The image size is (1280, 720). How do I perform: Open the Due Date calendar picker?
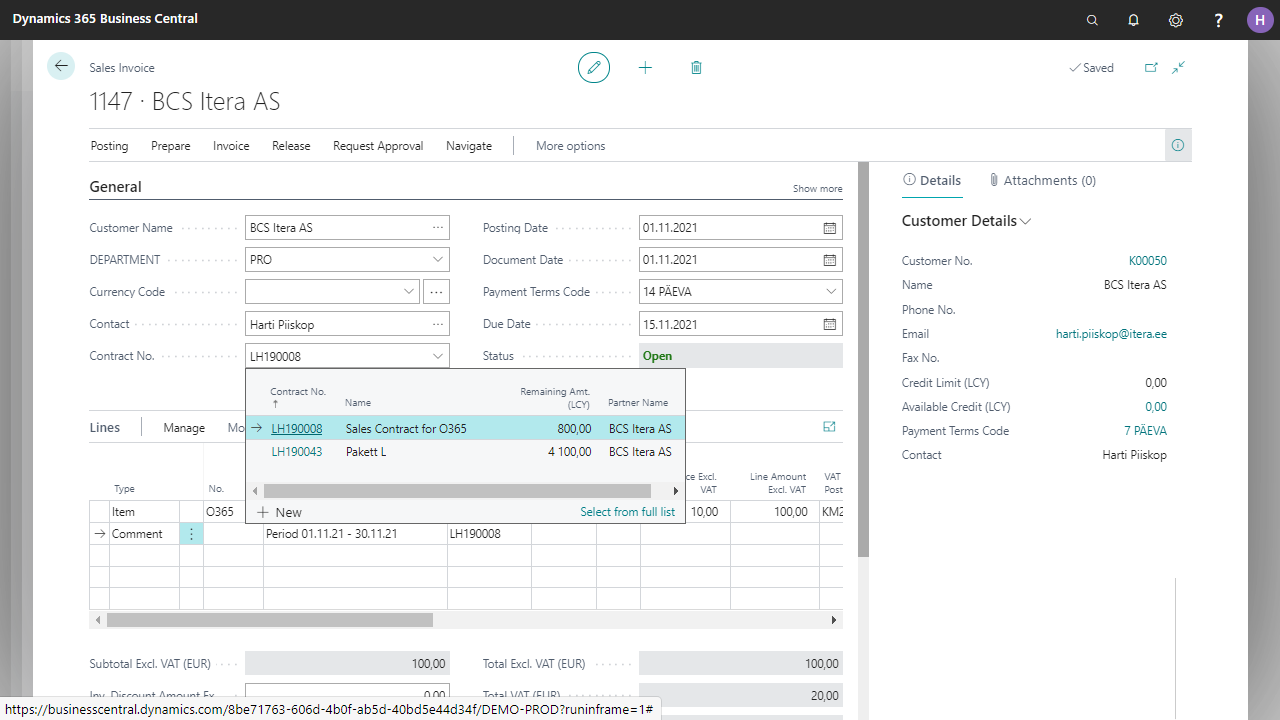[x=829, y=324]
